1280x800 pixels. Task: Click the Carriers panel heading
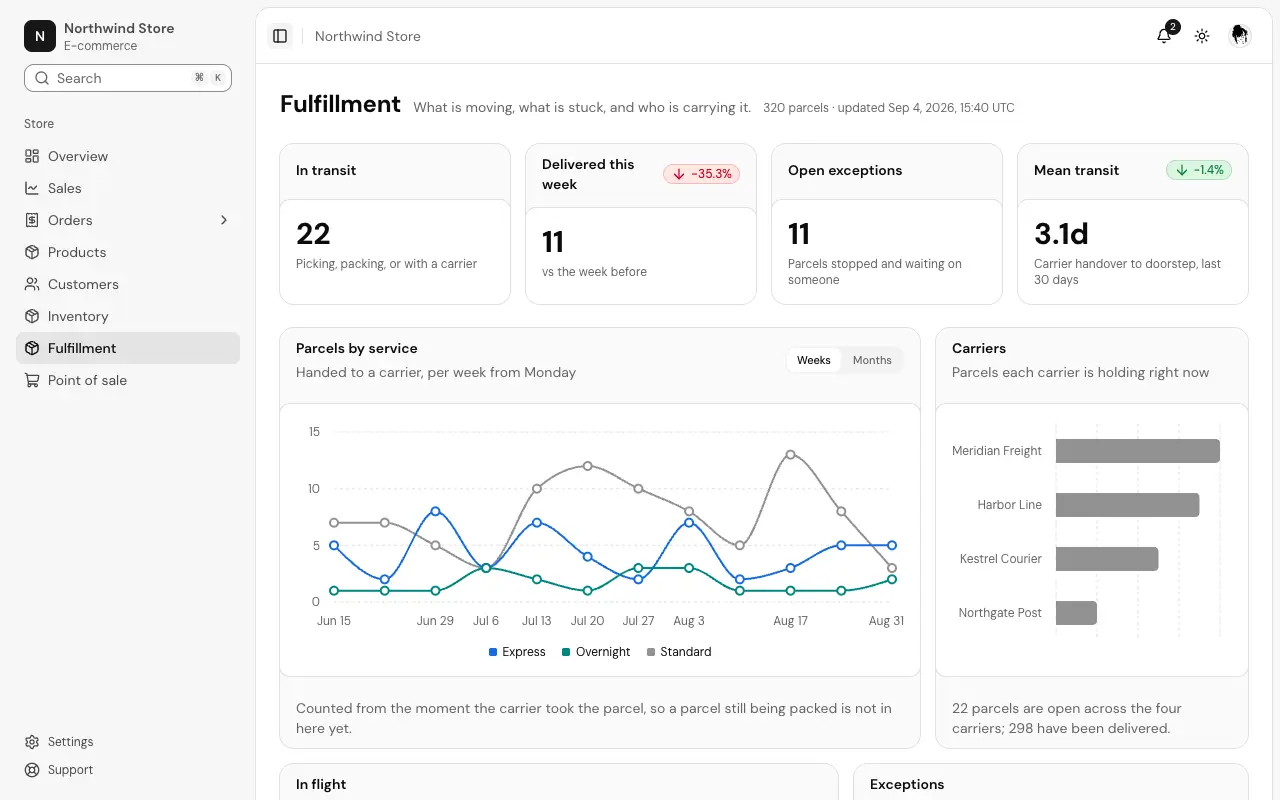tap(979, 348)
